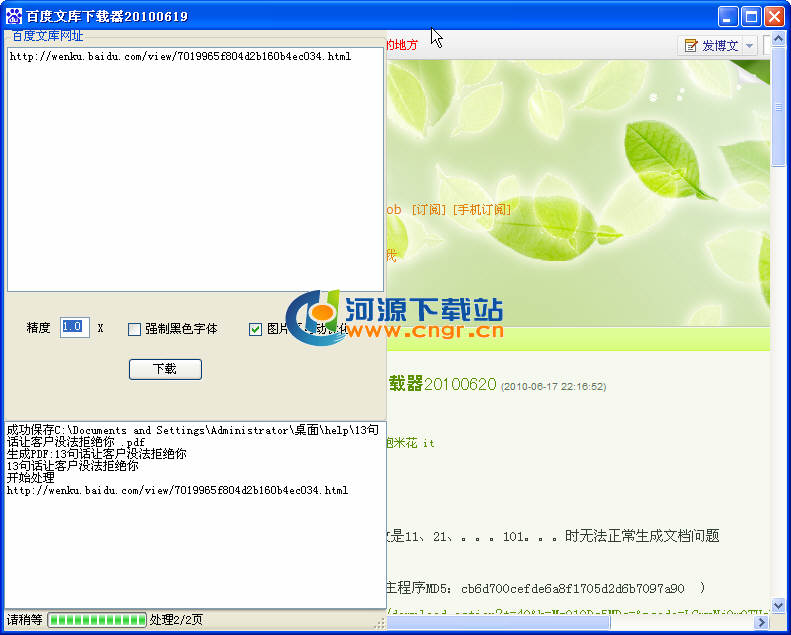Click the log output text area
The height and width of the screenshot is (635, 791).
tap(195, 515)
